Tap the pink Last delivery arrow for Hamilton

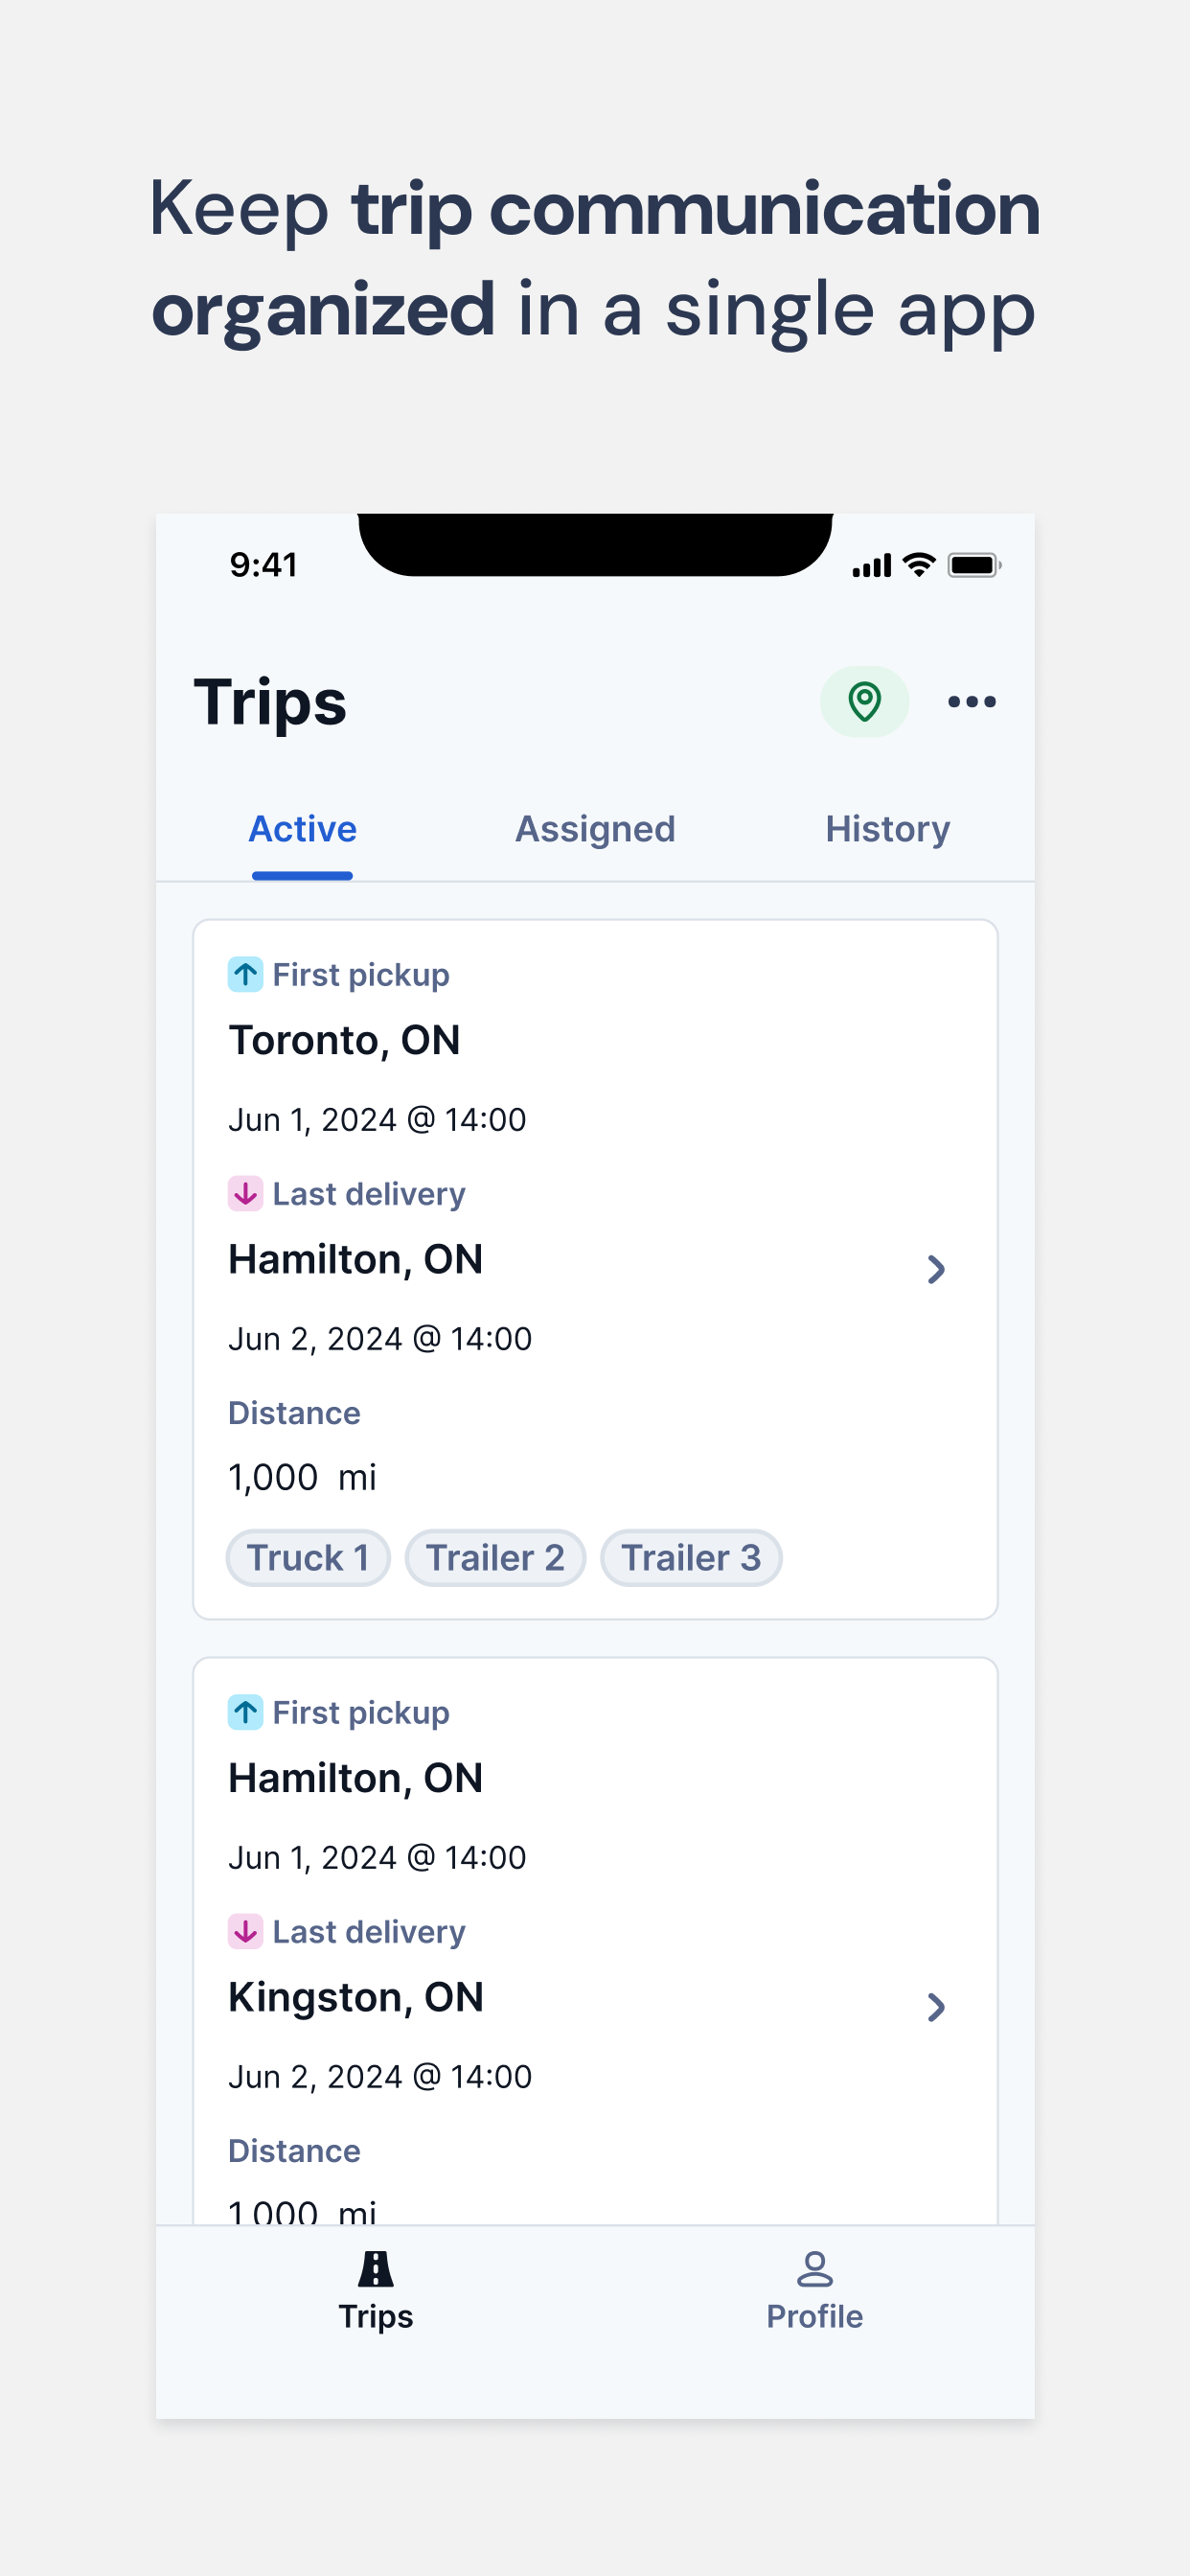tap(245, 1193)
